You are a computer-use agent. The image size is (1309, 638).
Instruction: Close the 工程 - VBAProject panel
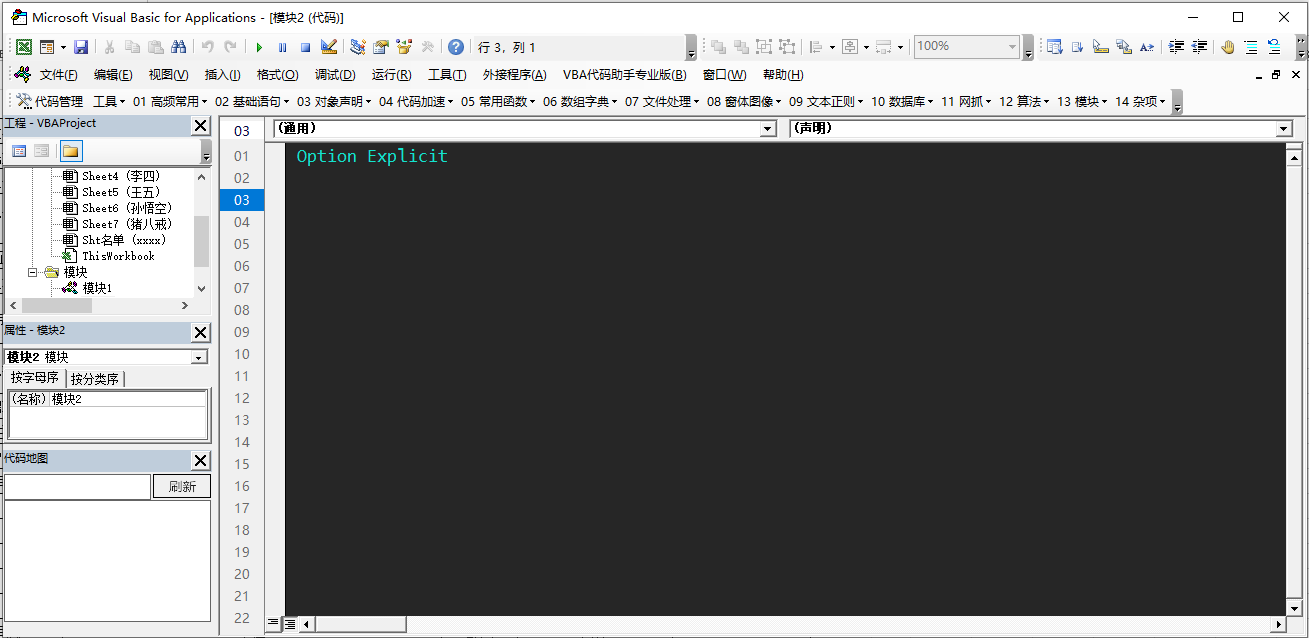(x=201, y=125)
